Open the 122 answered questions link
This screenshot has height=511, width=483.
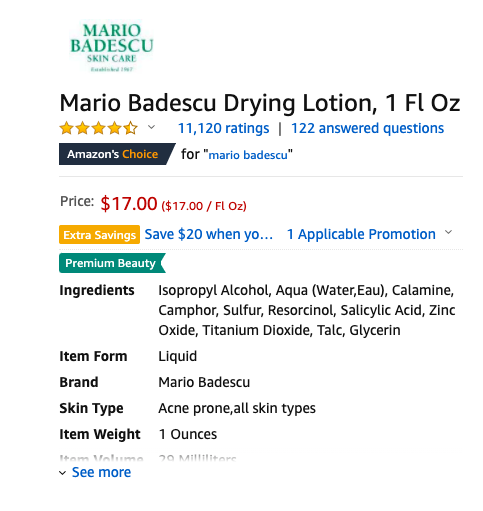367,128
